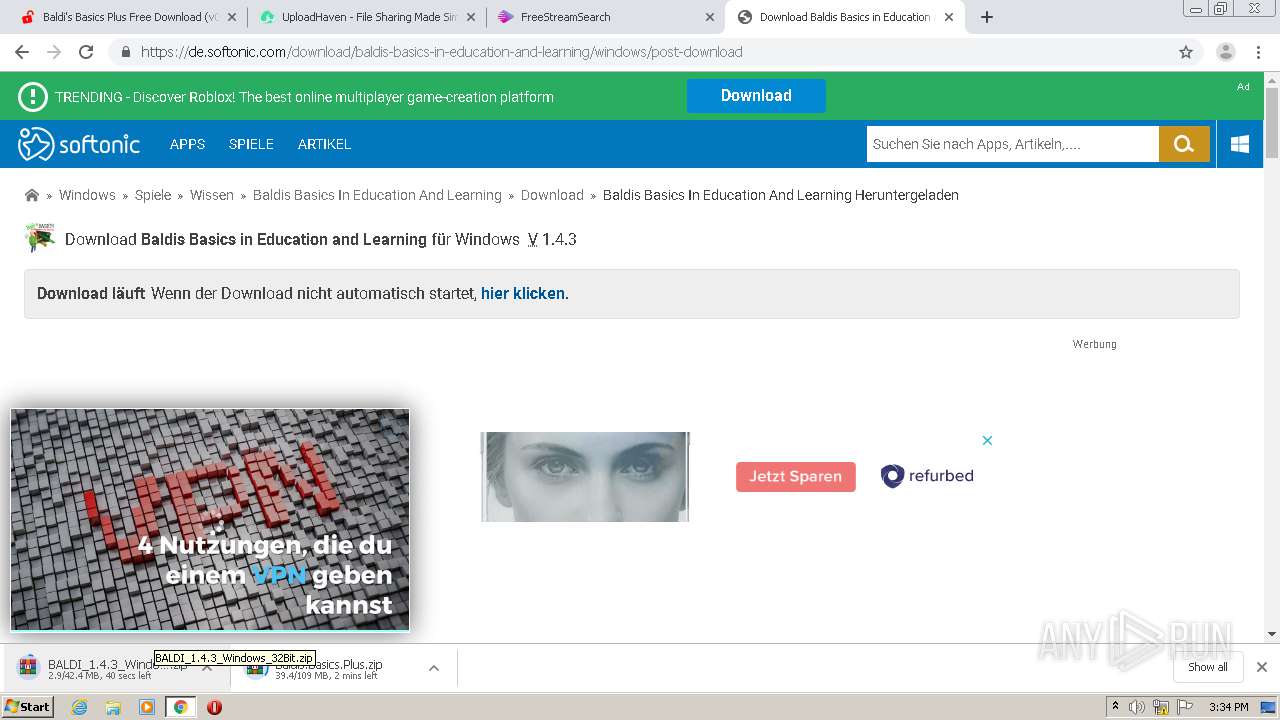Open the ARTIKEL menu
This screenshot has height=720, width=1280.
tap(324, 144)
